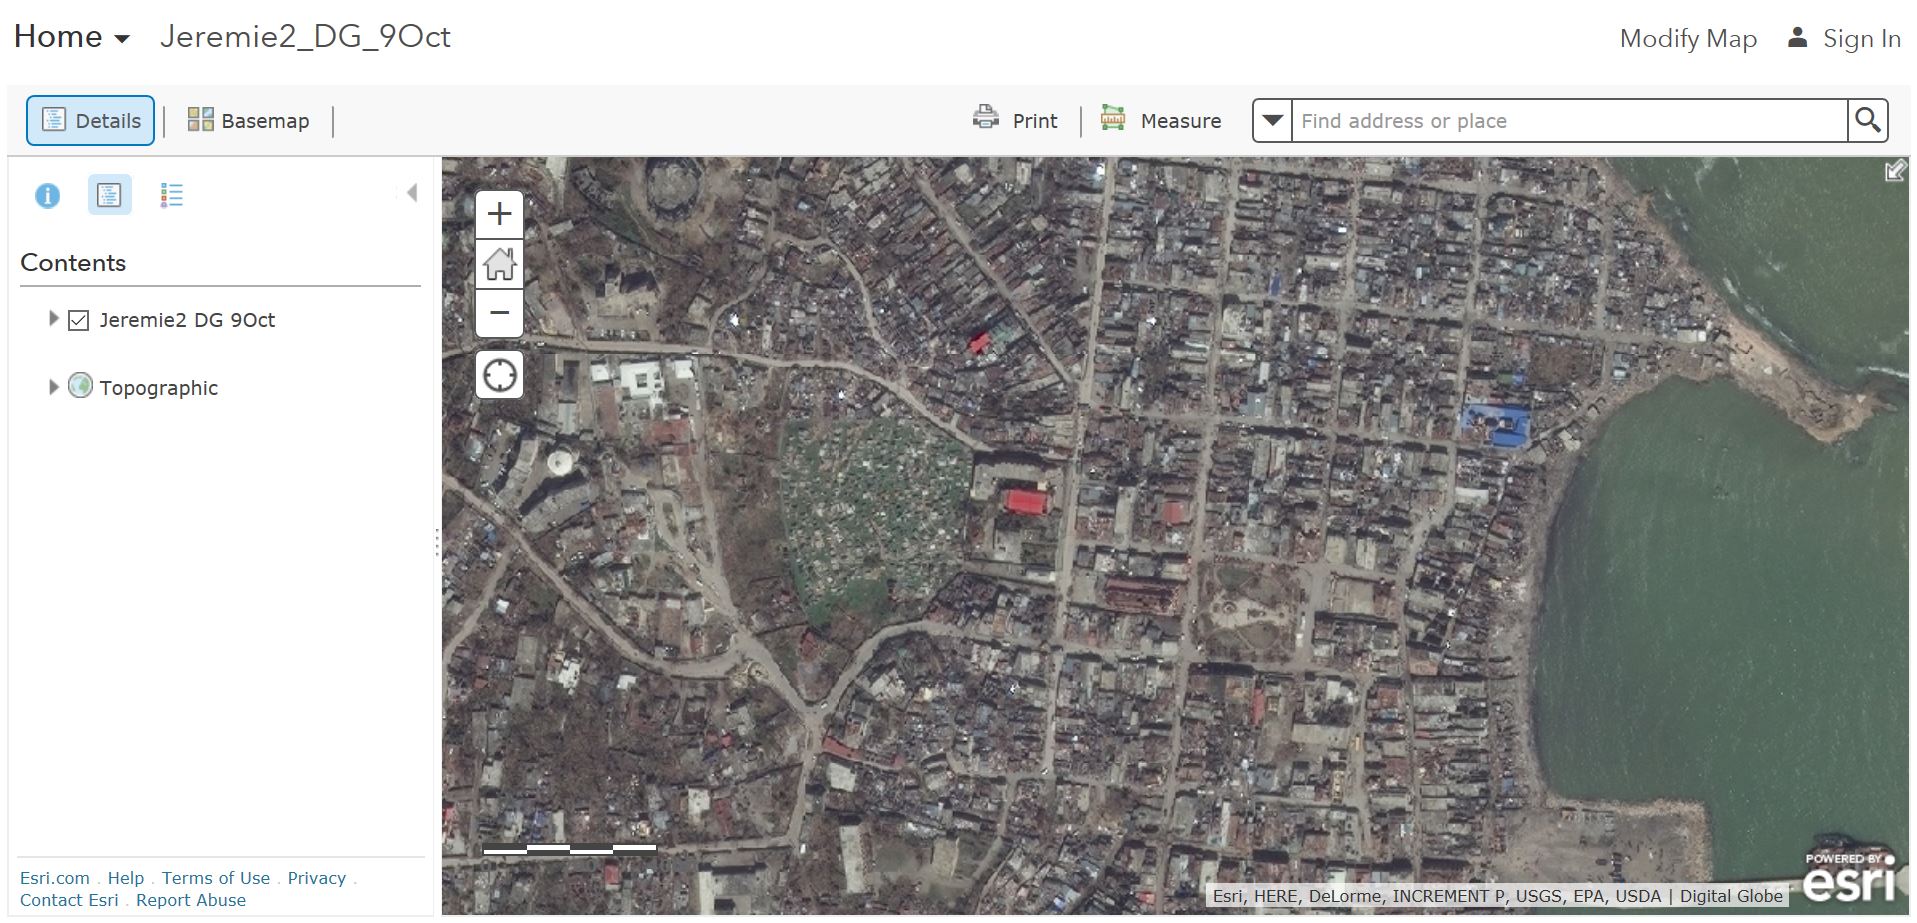Image resolution: width=1917 pixels, height=923 pixels.
Task: Click the Basemap grid icon
Action: (x=200, y=119)
